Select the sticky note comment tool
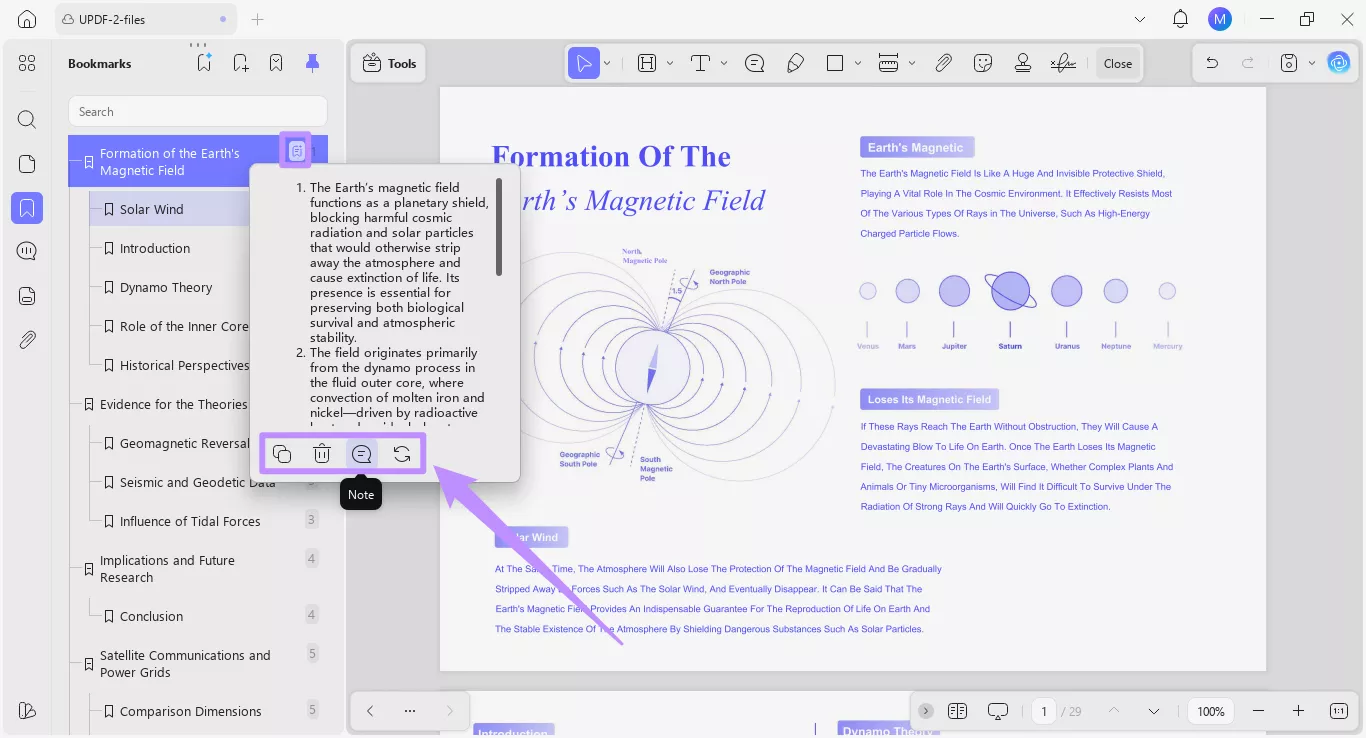 point(755,63)
